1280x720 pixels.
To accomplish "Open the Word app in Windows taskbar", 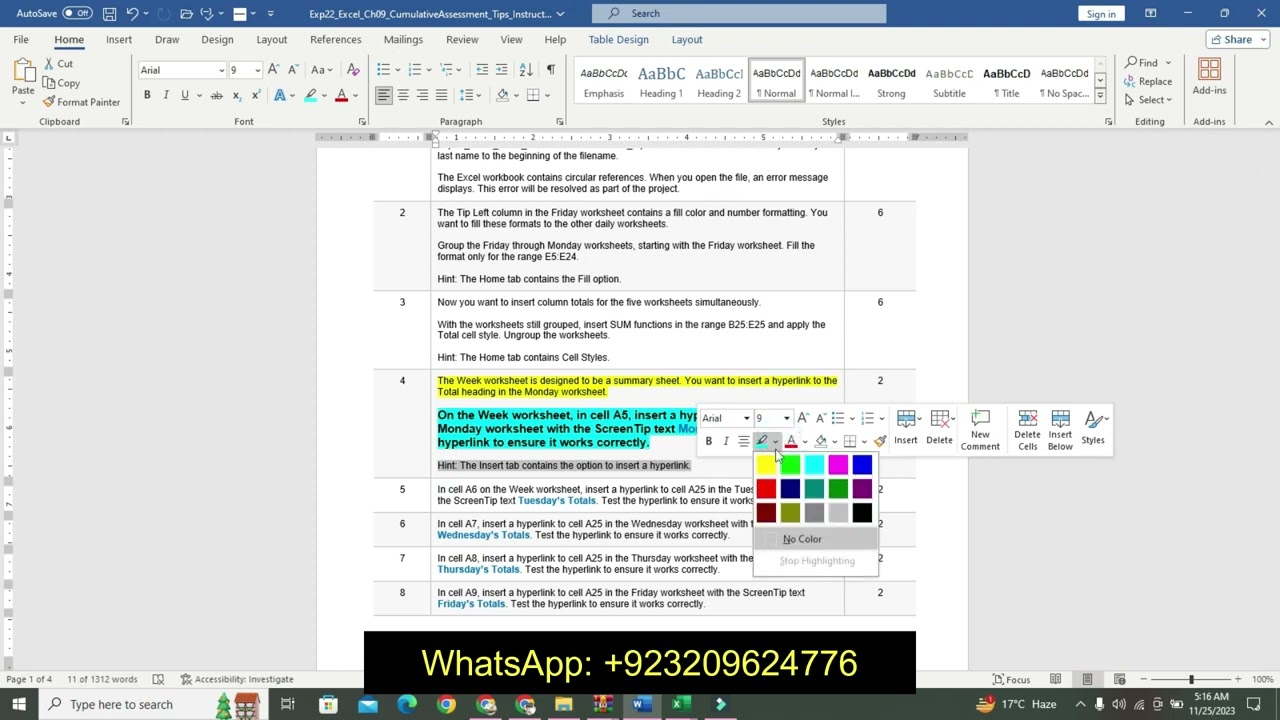I will [x=641, y=705].
